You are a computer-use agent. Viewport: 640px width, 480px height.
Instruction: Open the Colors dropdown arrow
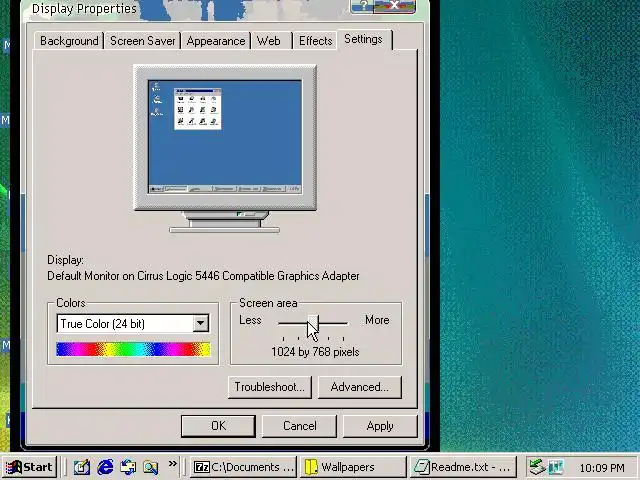click(201, 324)
